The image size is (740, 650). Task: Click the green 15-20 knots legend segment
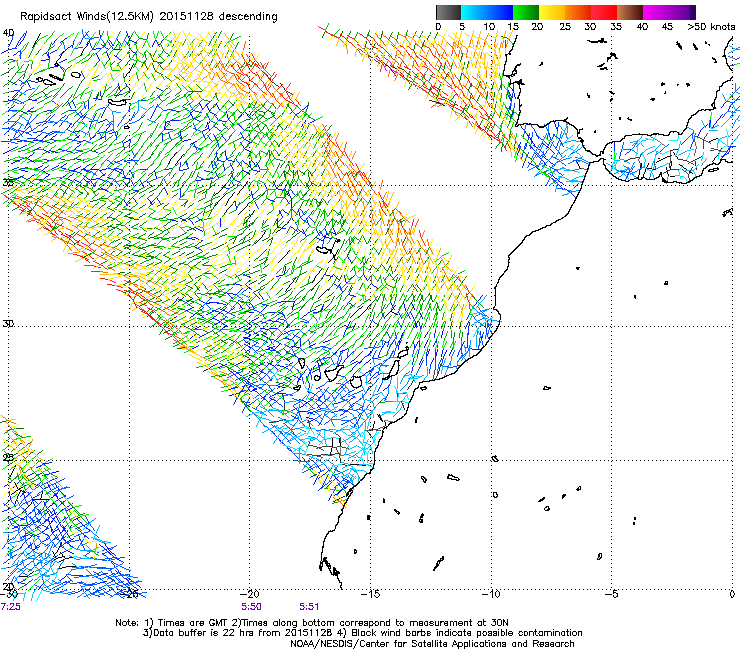(526, 12)
